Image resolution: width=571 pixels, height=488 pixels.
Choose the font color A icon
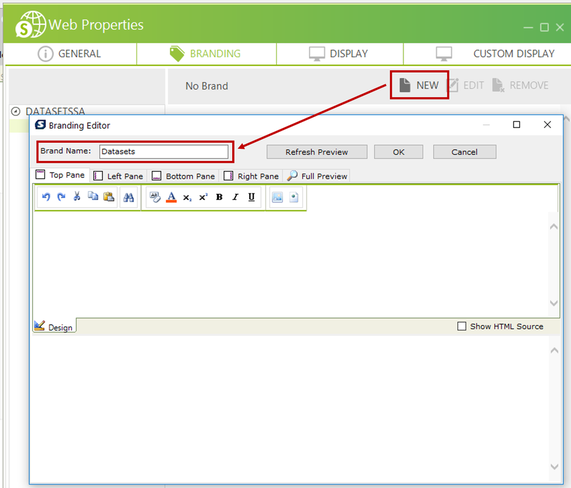pos(171,197)
